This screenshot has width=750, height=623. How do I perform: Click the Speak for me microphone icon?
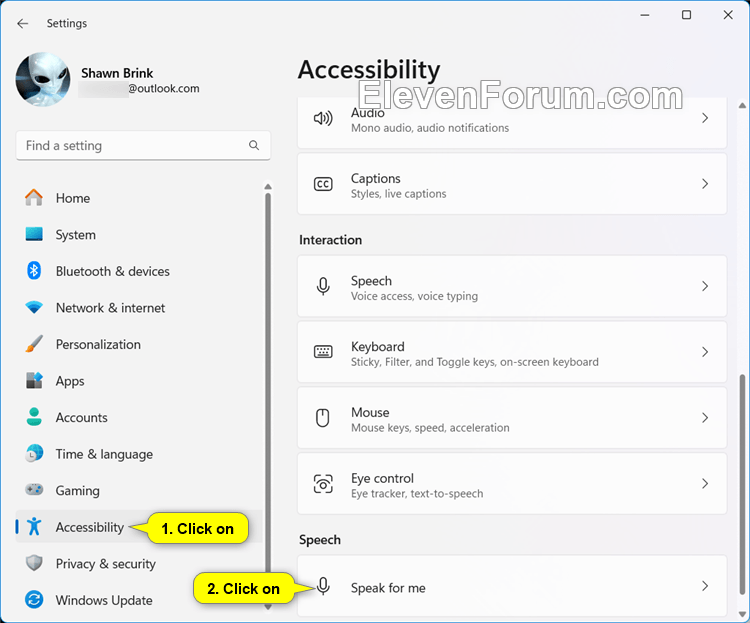[x=323, y=586]
